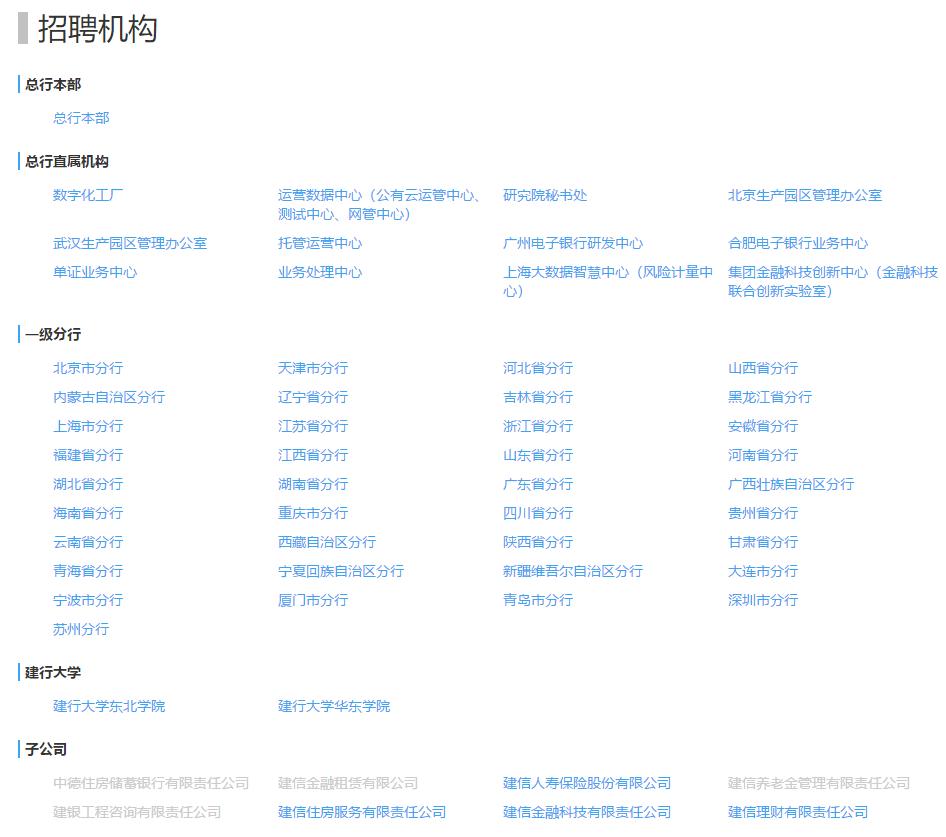
Task: Select 北京生产园区管理办公室
Action: pyautogui.click(x=806, y=195)
